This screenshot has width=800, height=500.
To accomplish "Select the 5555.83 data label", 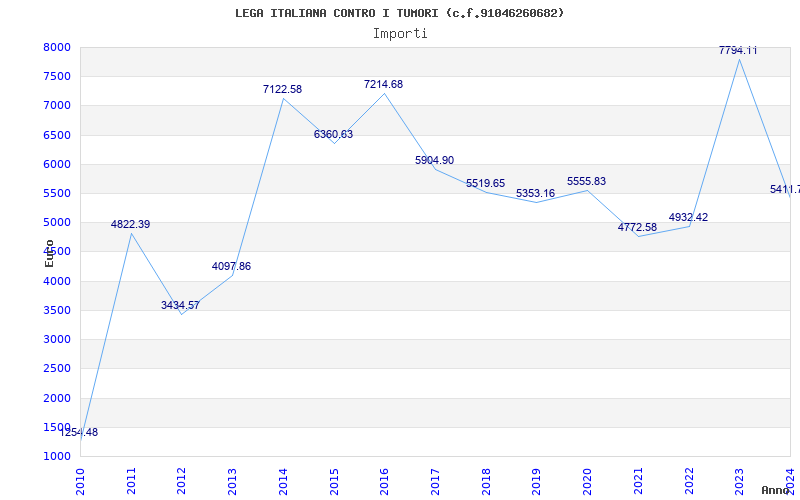I will pyautogui.click(x=586, y=182).
